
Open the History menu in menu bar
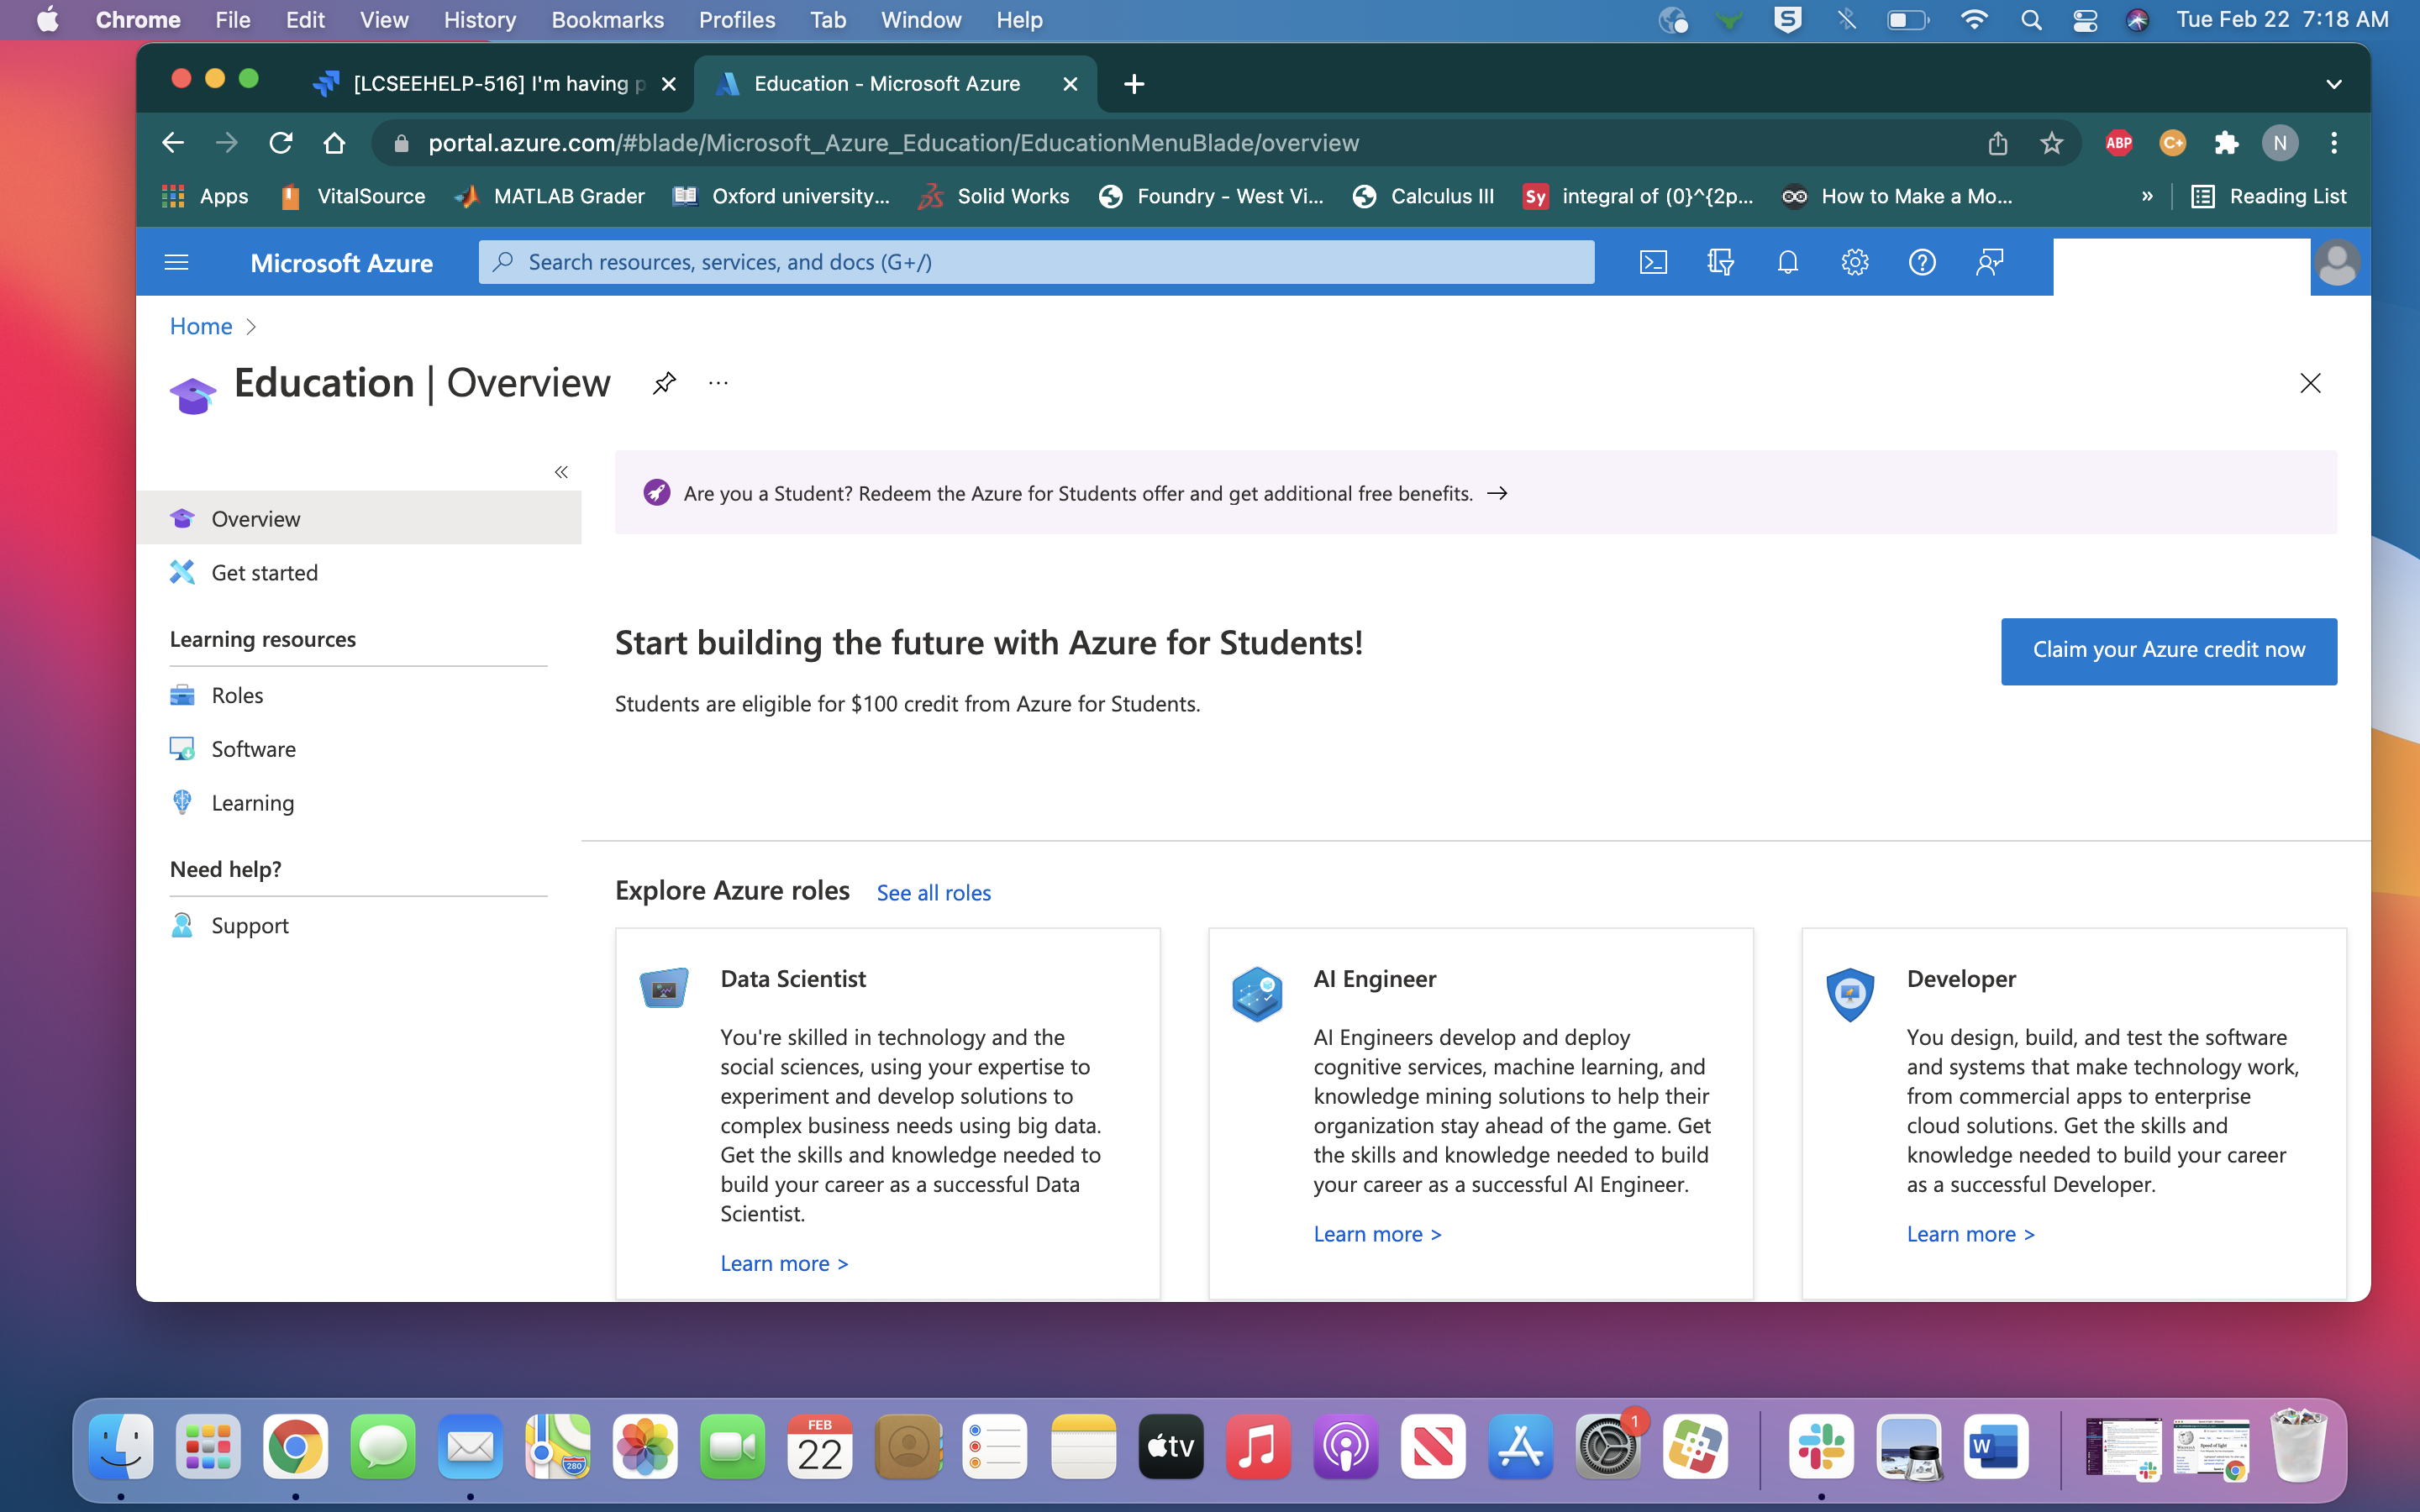click(x=479, y=20)
